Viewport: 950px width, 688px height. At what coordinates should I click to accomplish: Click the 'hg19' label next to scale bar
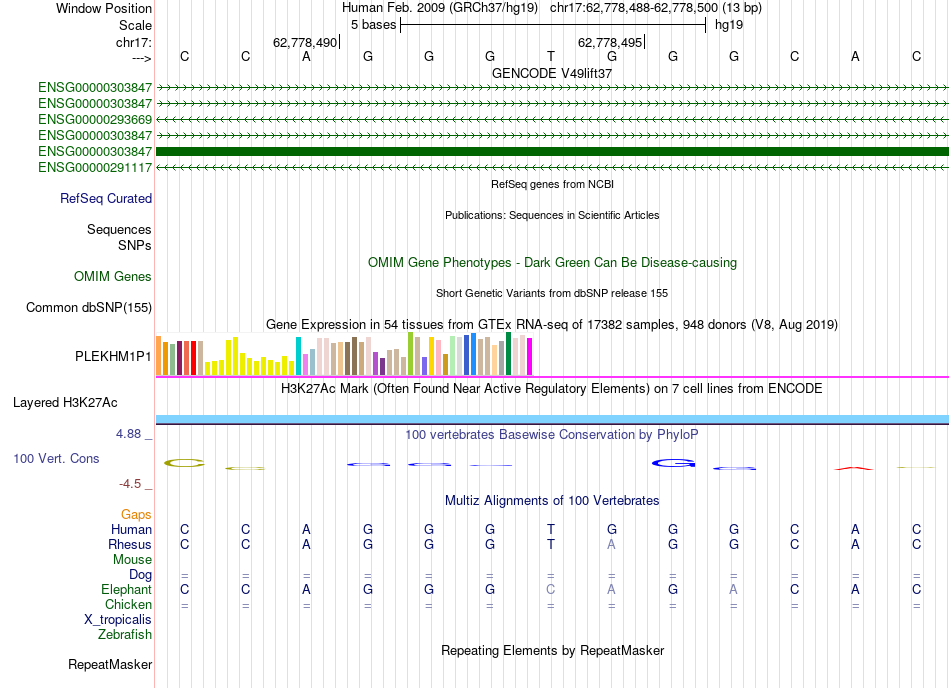click(x=729, y=25)
